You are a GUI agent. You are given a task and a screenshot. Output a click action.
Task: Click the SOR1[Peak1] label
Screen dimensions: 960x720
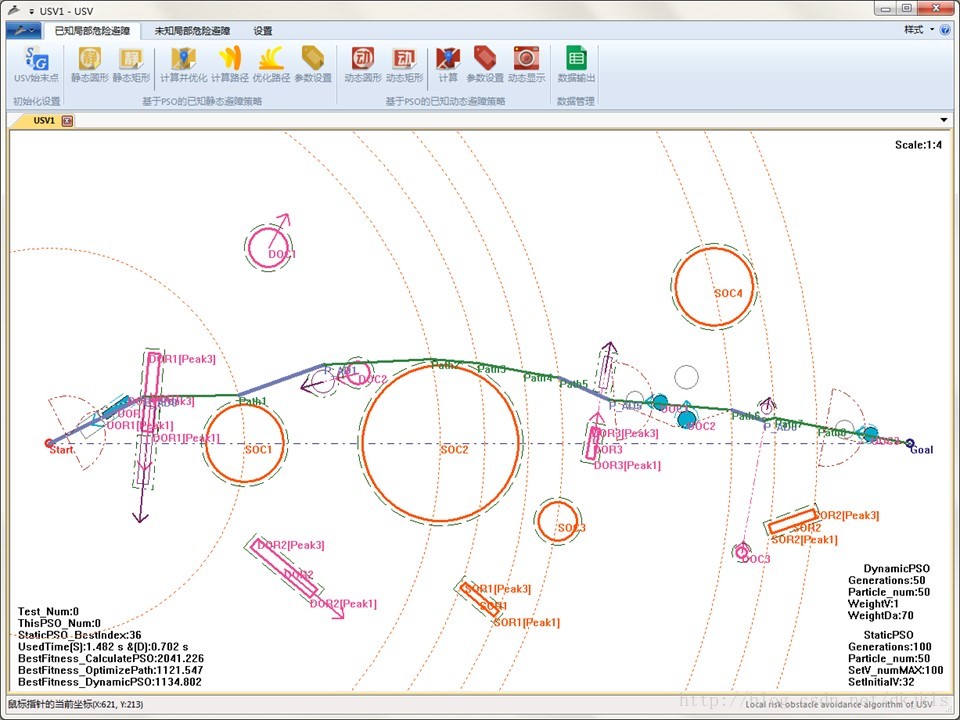[527, 623]
